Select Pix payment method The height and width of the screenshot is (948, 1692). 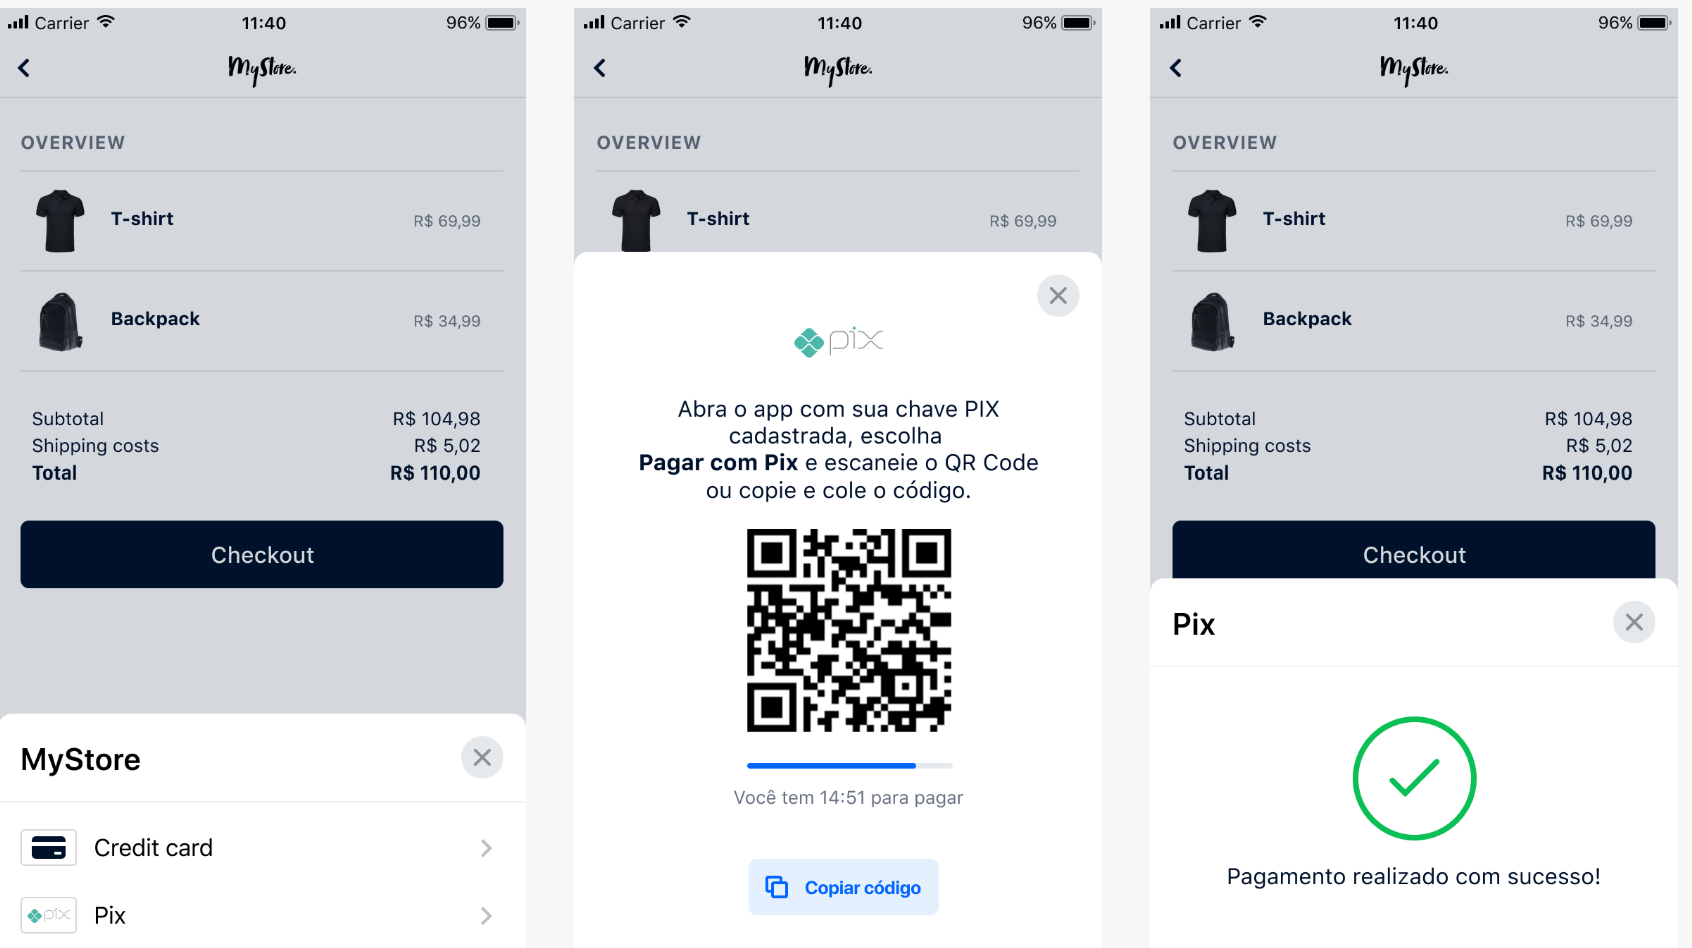pyautogui.click(x=262, y=915)
